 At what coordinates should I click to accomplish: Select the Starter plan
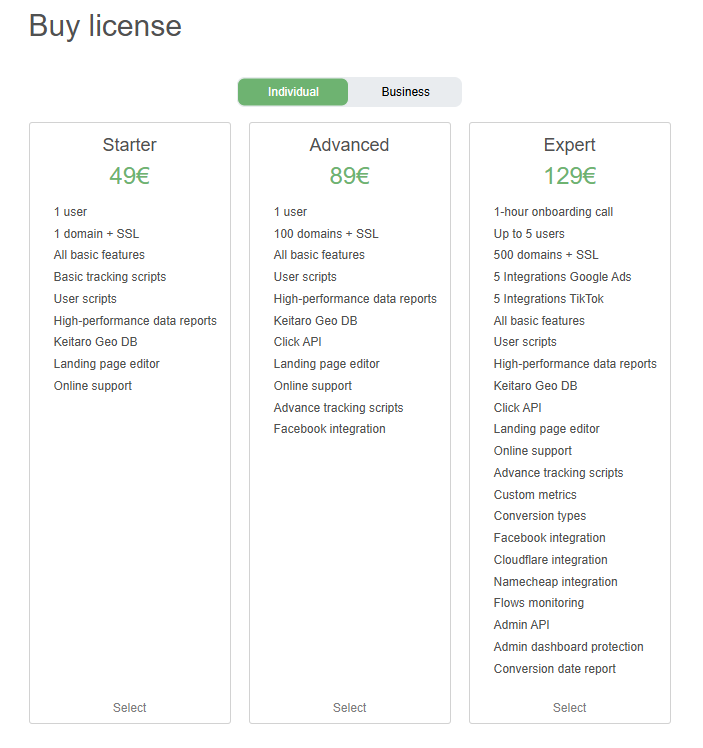[x=130, y=707]
